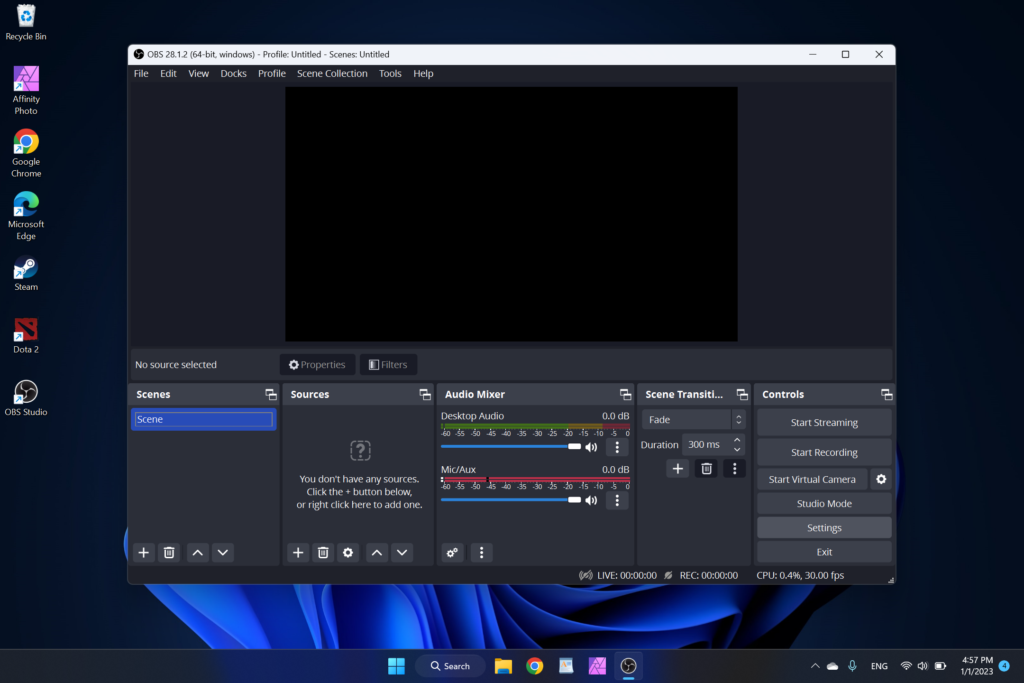Open the Scene Collection menu
Image resolution: width=1024 pixels, height=683 pixels.
coord(332,74)
